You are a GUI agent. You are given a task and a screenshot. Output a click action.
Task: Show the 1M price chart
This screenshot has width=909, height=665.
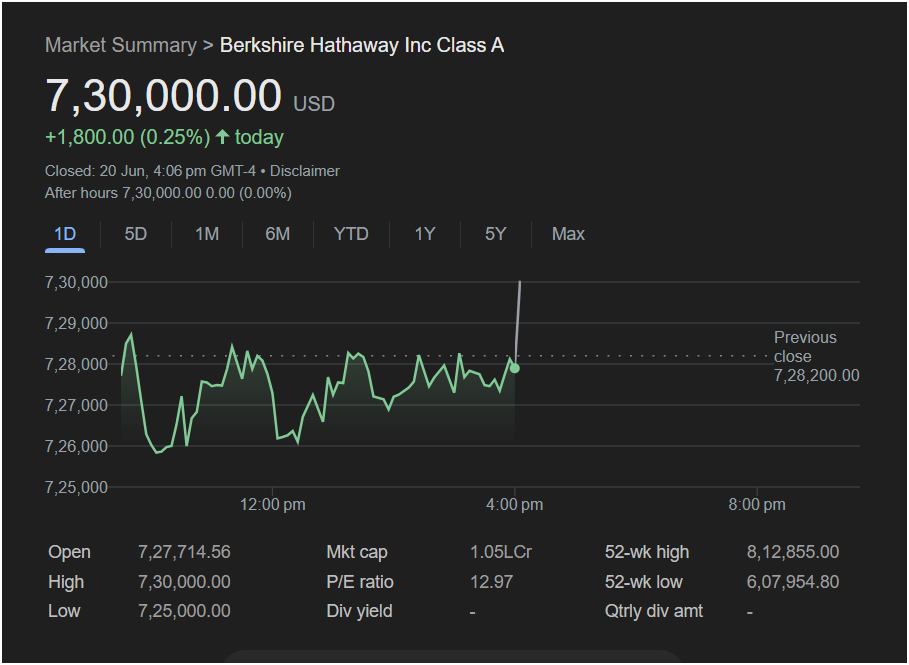[207, 234]
